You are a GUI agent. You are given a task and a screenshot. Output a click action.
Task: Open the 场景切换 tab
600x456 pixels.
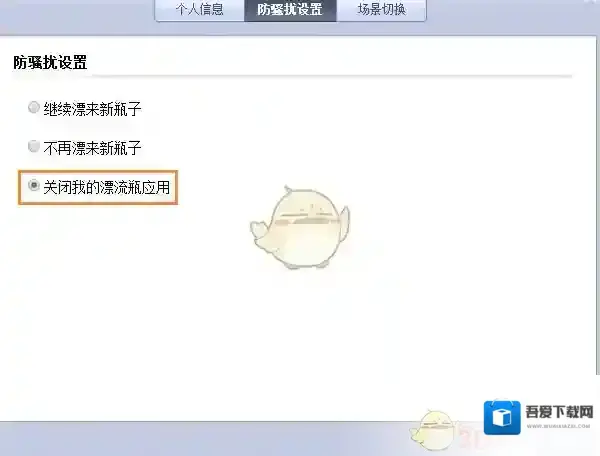point(381,10)
